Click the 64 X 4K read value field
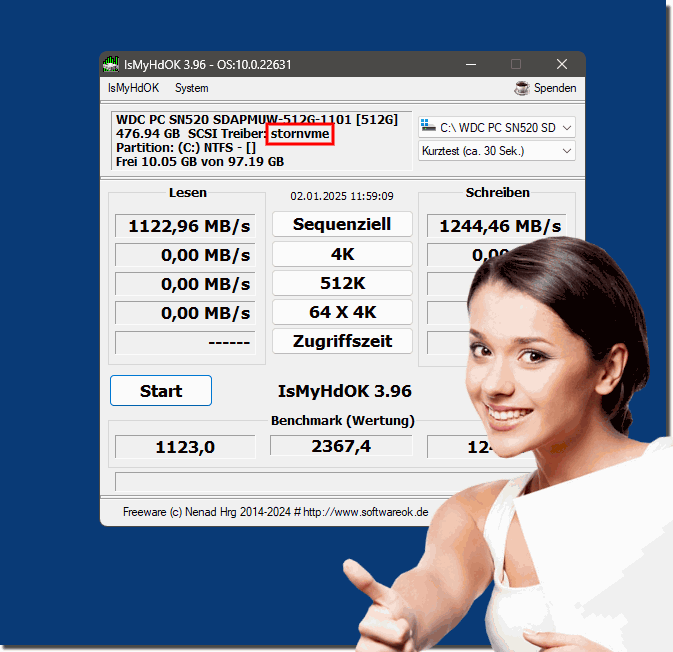The height and width of the screenshot is (652, 673). pyautogui.click(x=185, y=313)
